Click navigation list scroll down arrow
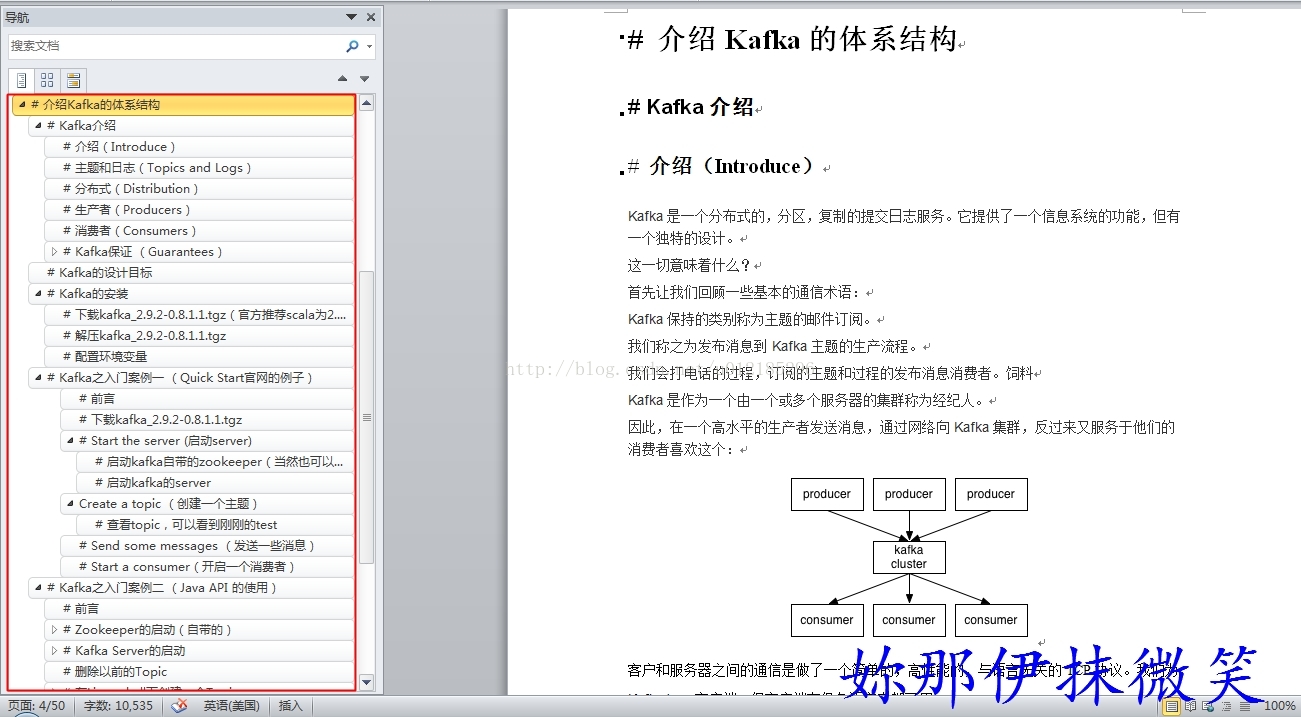Viewport: 1301px width, 717px height. [x=366, y=682]
